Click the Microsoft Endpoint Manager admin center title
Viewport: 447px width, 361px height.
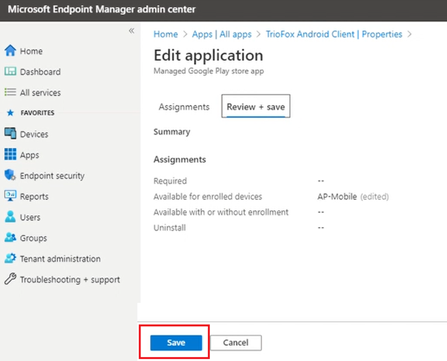pyautogui.click(x=102, y=9)
